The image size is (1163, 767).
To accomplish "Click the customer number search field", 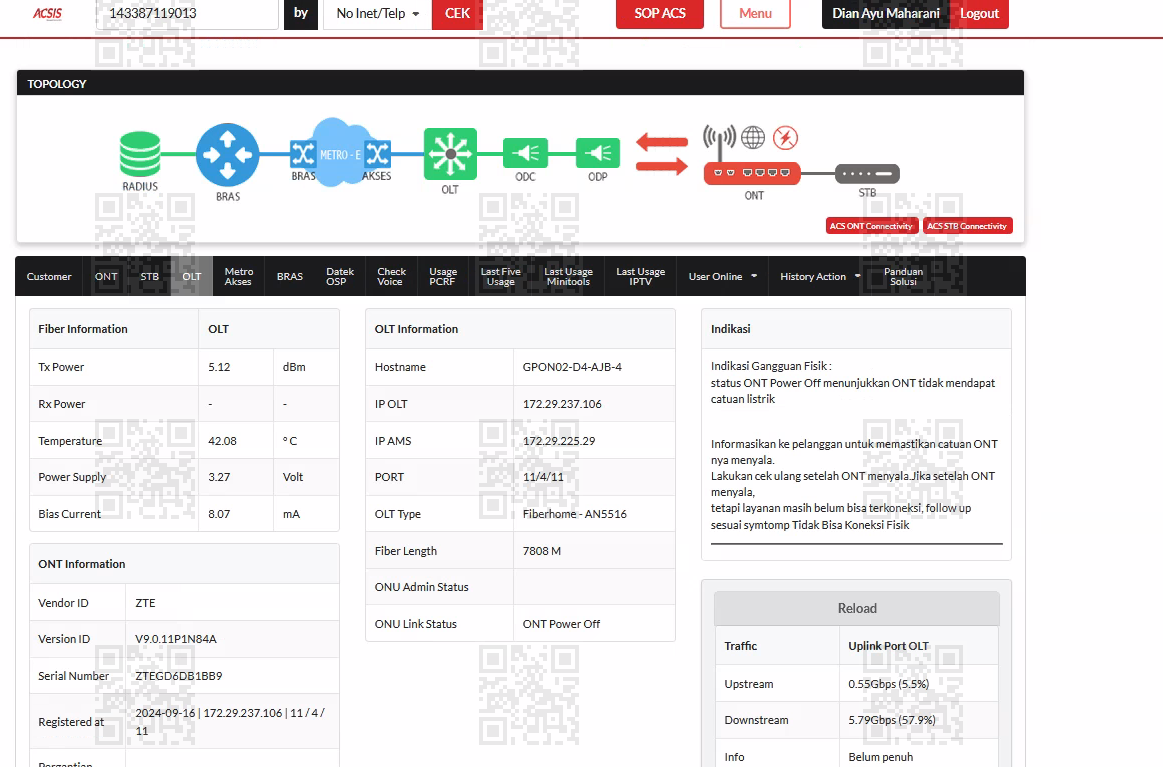I will 187,13.
